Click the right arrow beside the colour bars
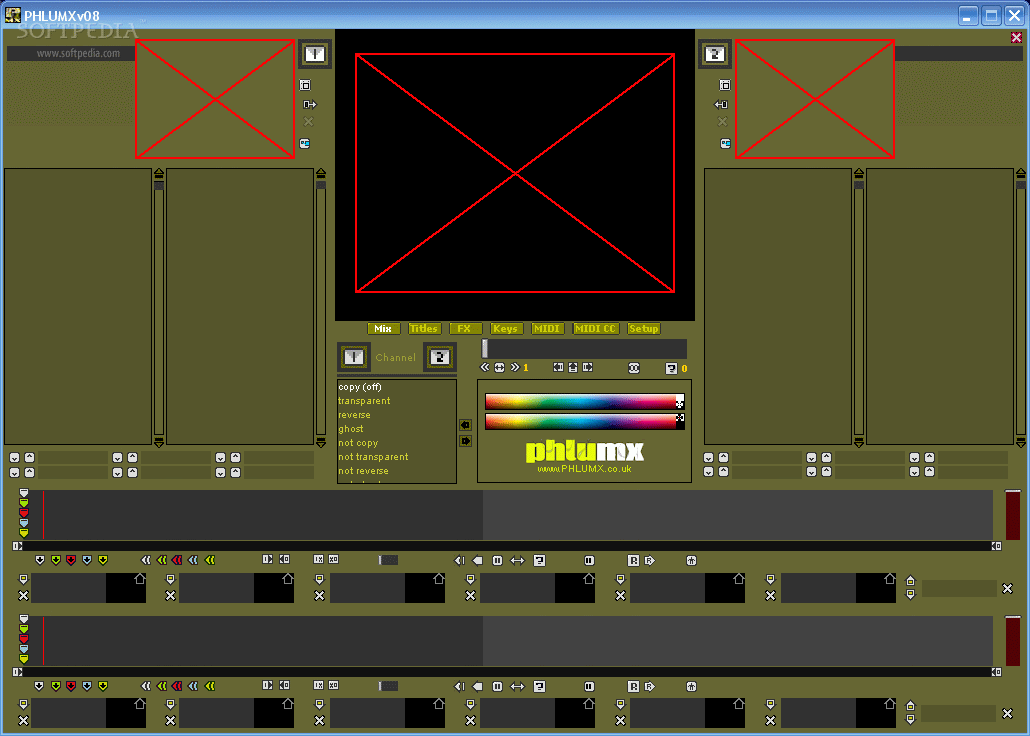Viewport: 1030px width, 736px height. point(465,441)
